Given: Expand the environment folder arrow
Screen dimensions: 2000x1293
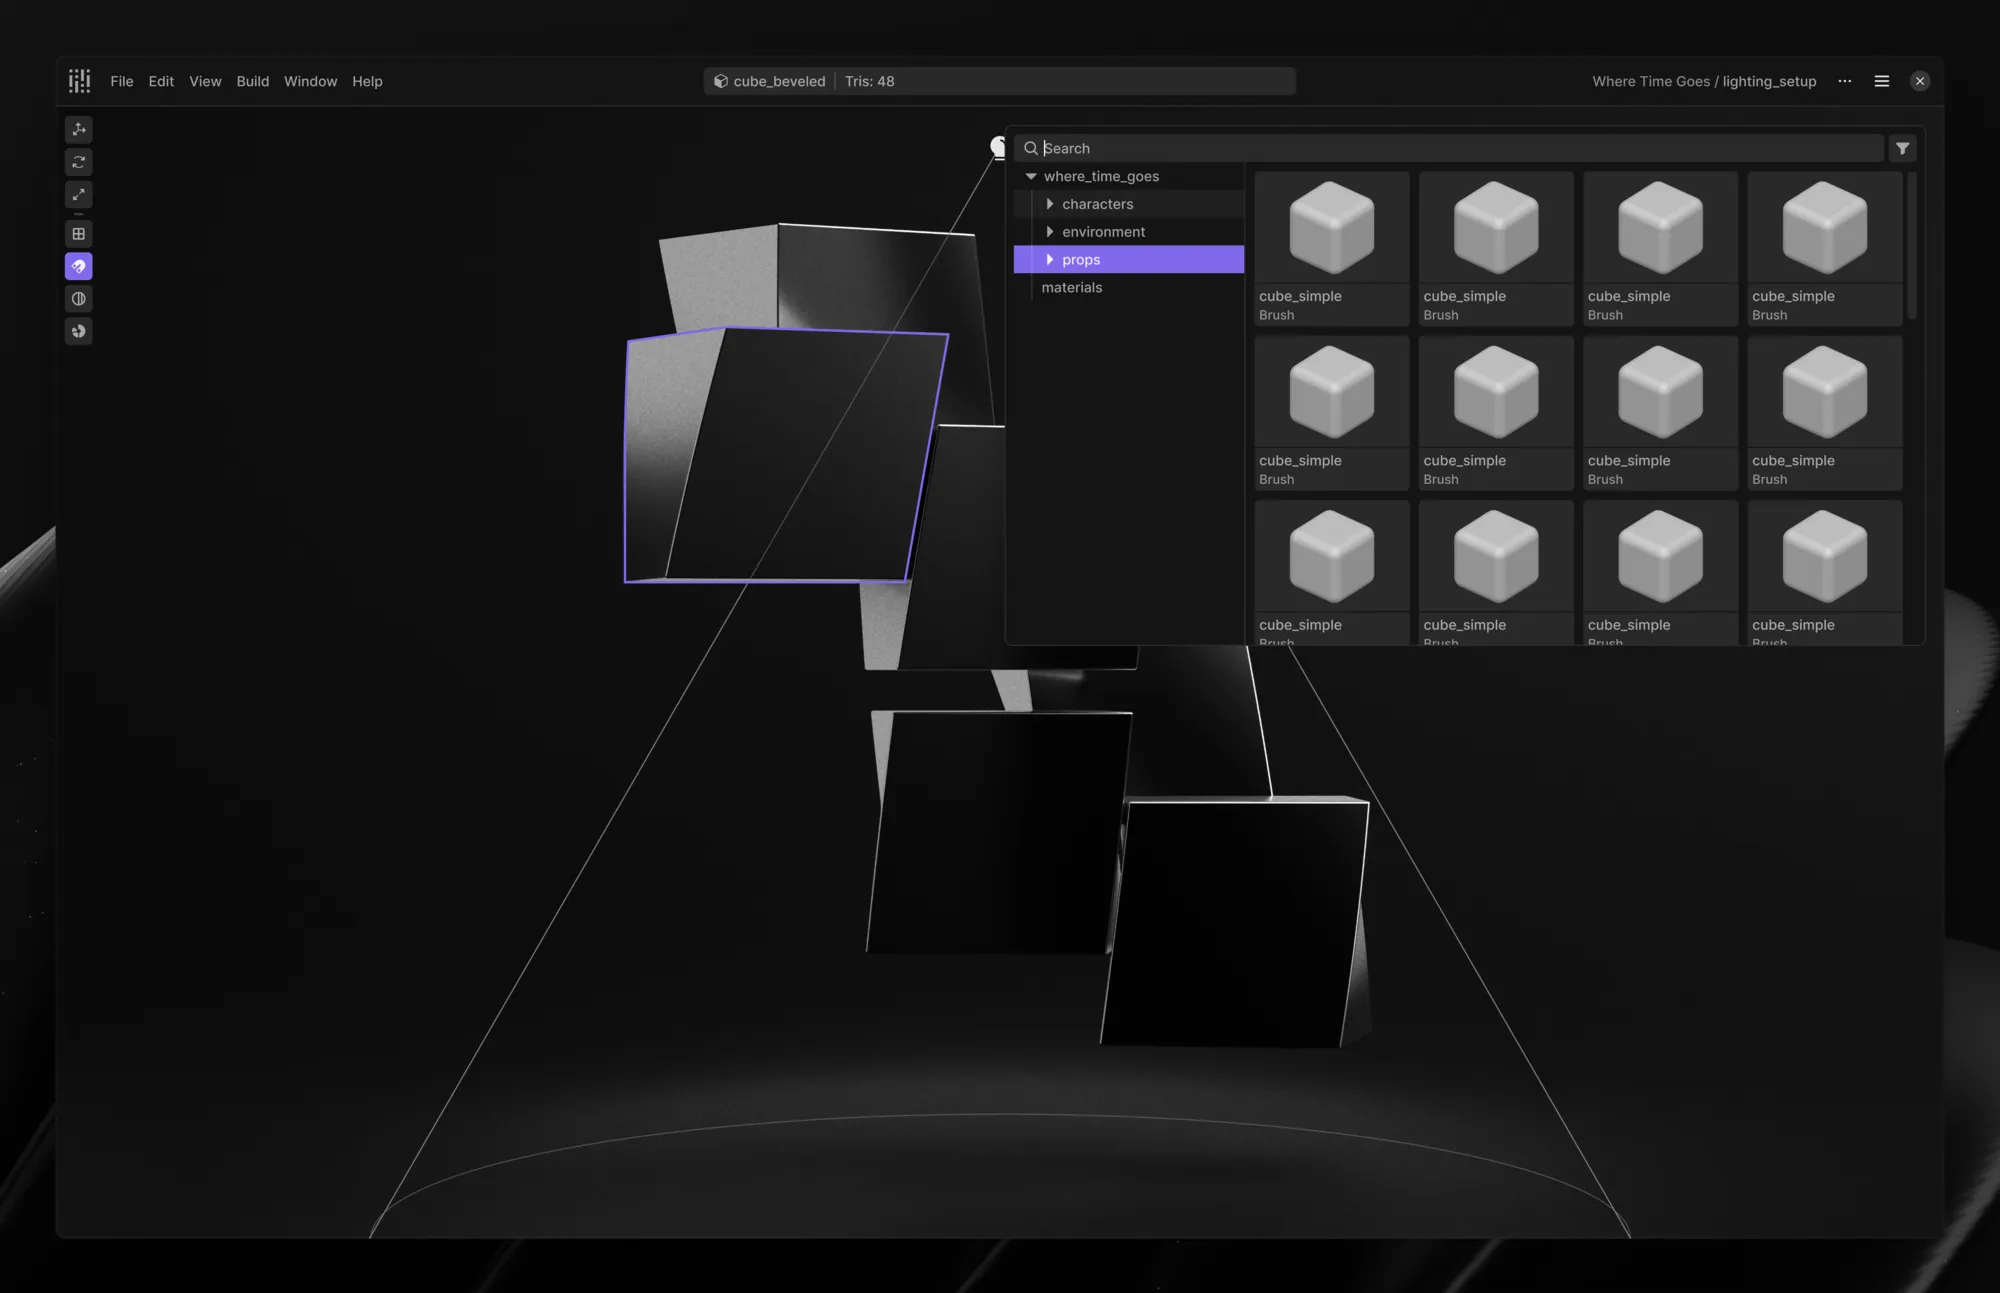Looking at the screenshot, I should coord(1049,232).
